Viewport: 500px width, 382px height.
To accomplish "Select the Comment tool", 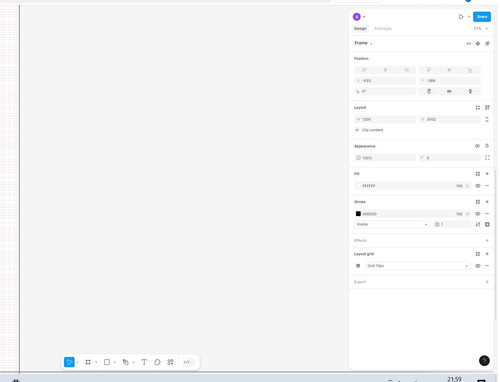I will pos(157,362).
